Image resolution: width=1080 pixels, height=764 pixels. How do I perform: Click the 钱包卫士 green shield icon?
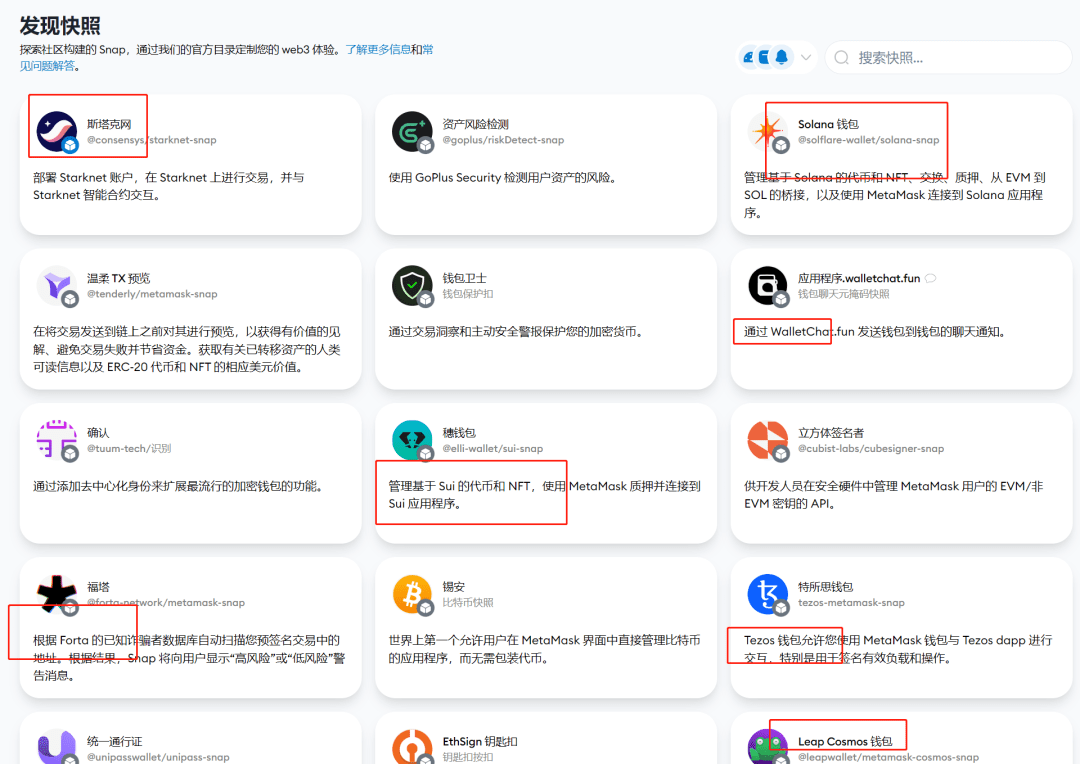click(413, 285)
